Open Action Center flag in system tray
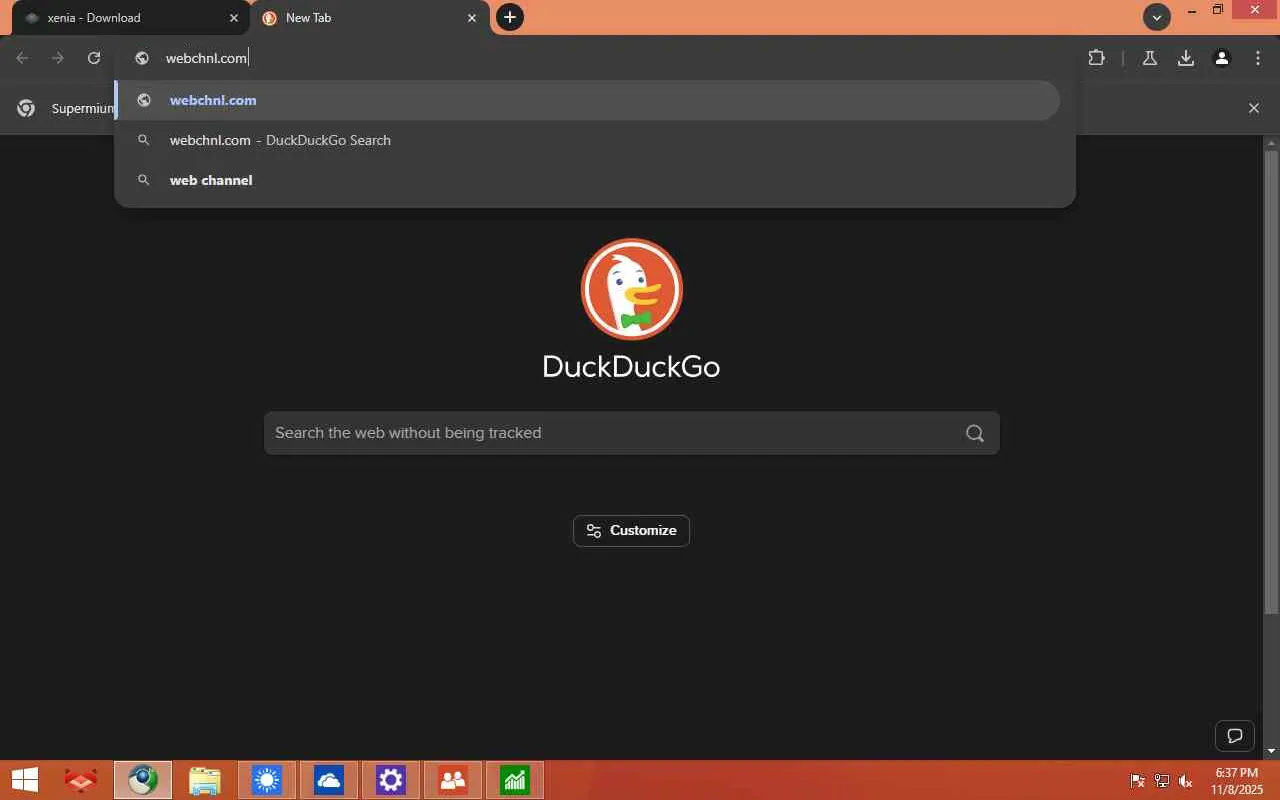This screenshot has height=800, width=1280. coord(1138,781)
